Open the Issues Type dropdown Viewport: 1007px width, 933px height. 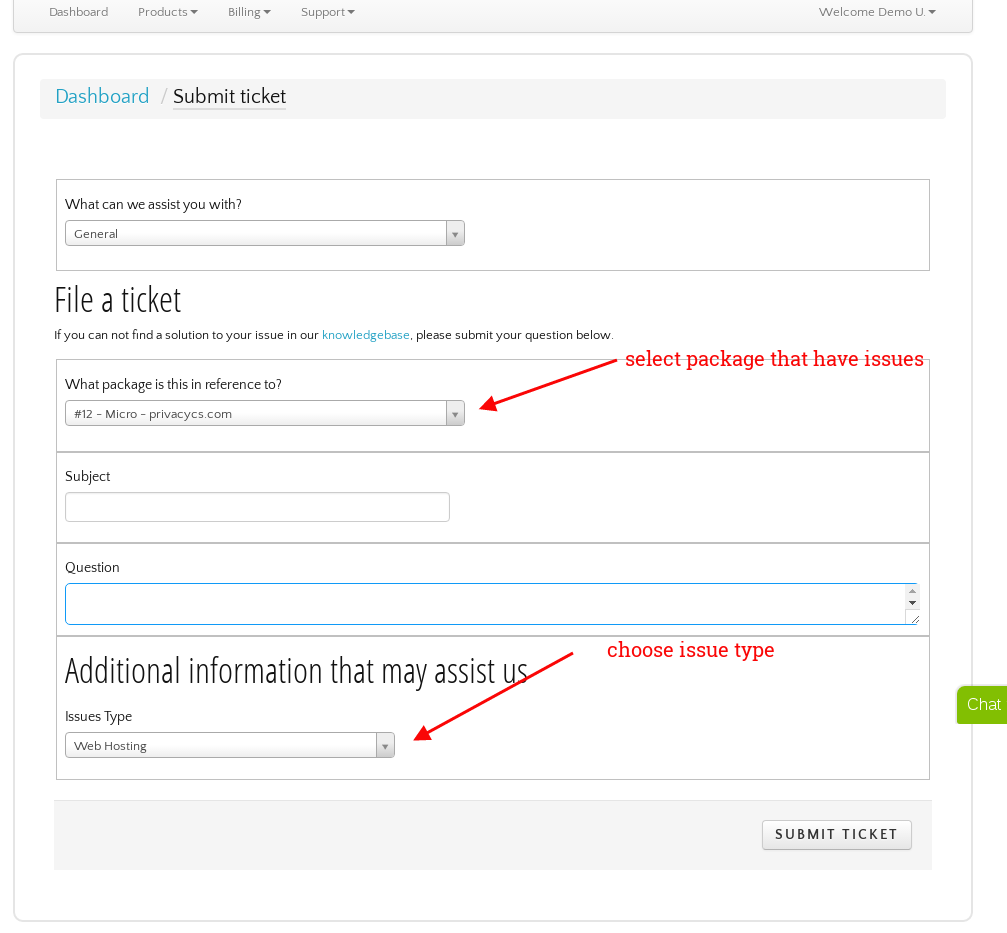pos(222,746)
